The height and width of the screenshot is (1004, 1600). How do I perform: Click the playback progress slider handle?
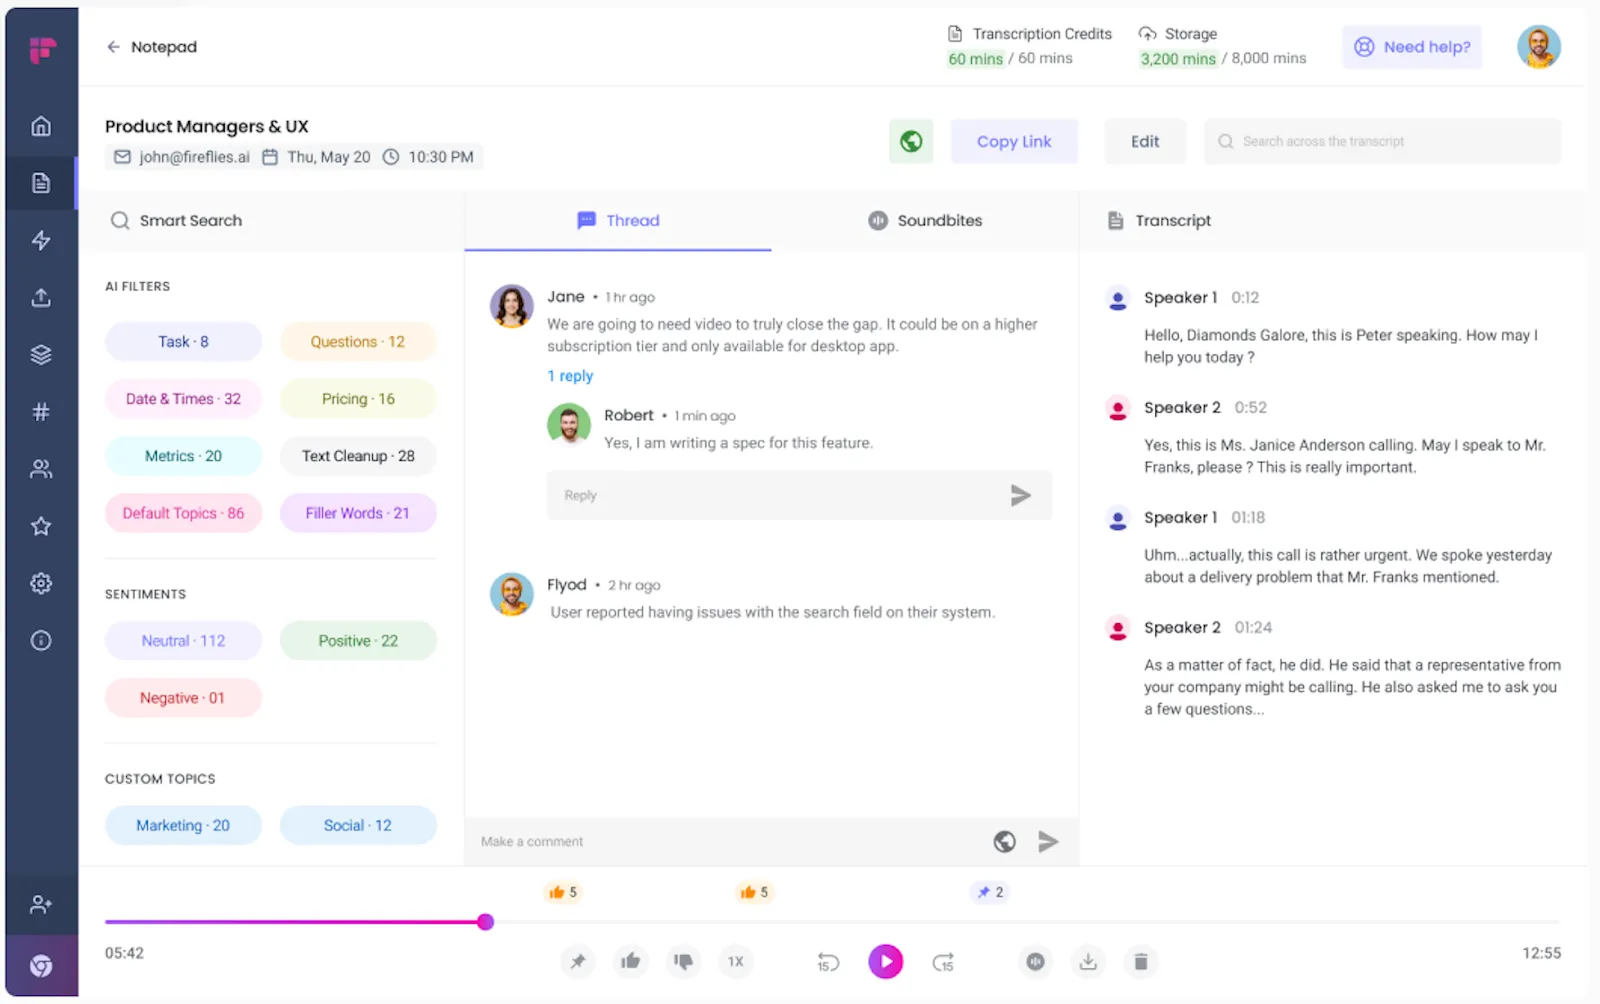485,922
